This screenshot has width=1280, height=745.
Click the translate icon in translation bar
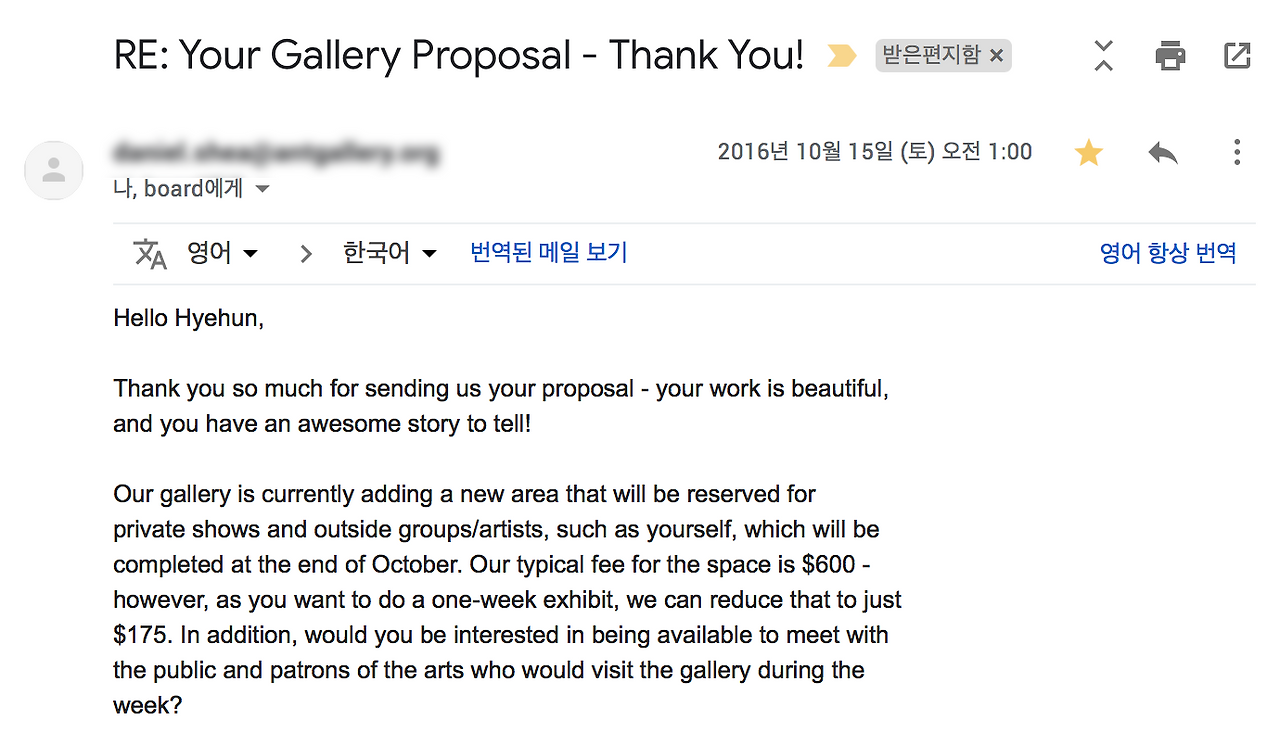tap(150, 254)
